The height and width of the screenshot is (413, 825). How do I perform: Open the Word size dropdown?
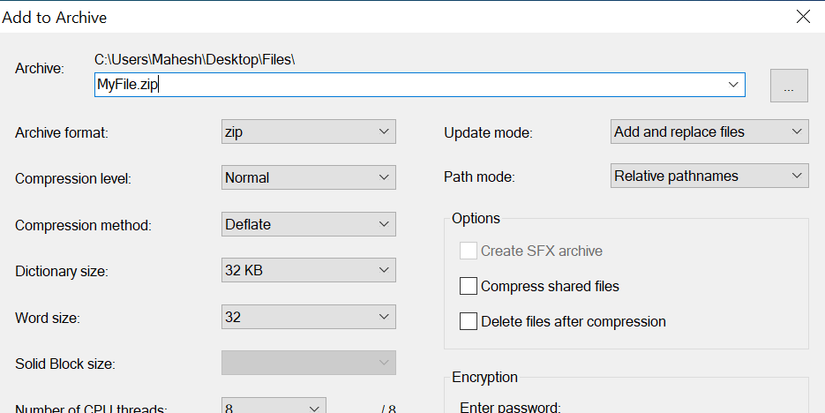click(308, 317)
